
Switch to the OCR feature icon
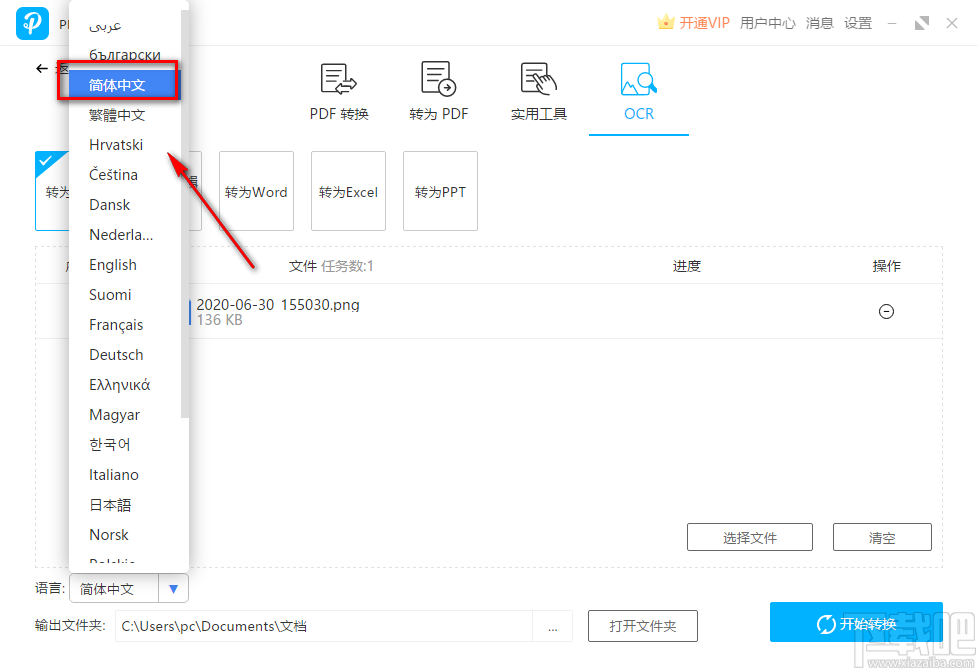[x=637, y=92]
